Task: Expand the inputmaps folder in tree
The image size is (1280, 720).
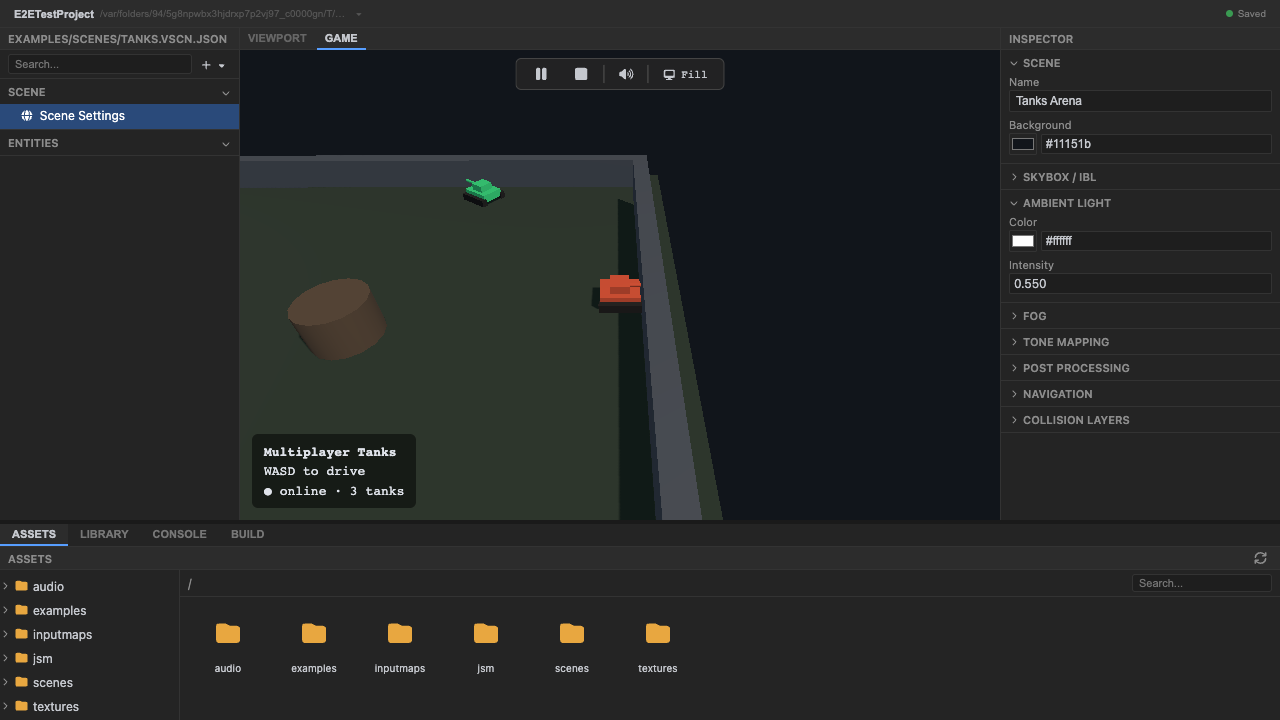Action: [x=6, y=634]
